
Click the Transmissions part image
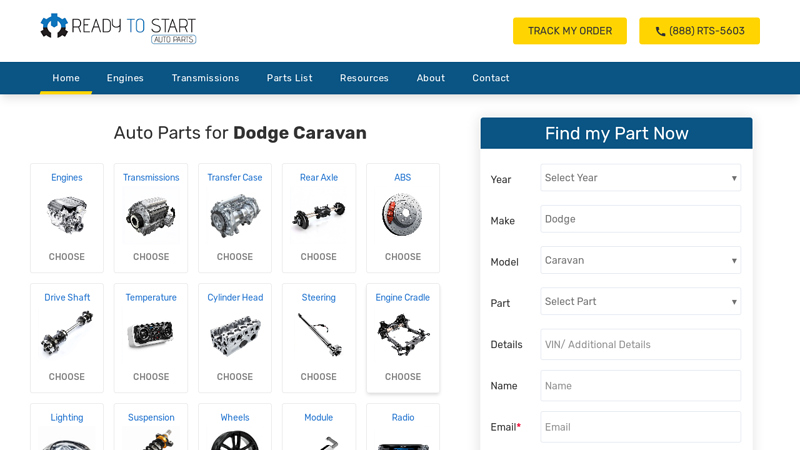click(151, 216)
